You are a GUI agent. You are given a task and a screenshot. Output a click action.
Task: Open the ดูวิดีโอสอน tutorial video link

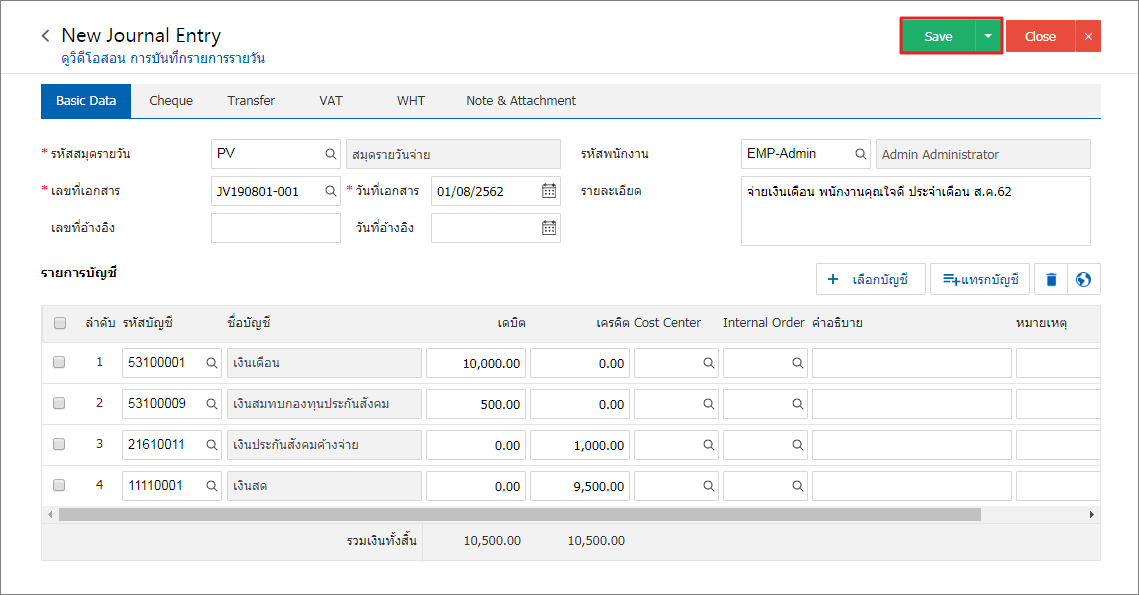point(163,59)
